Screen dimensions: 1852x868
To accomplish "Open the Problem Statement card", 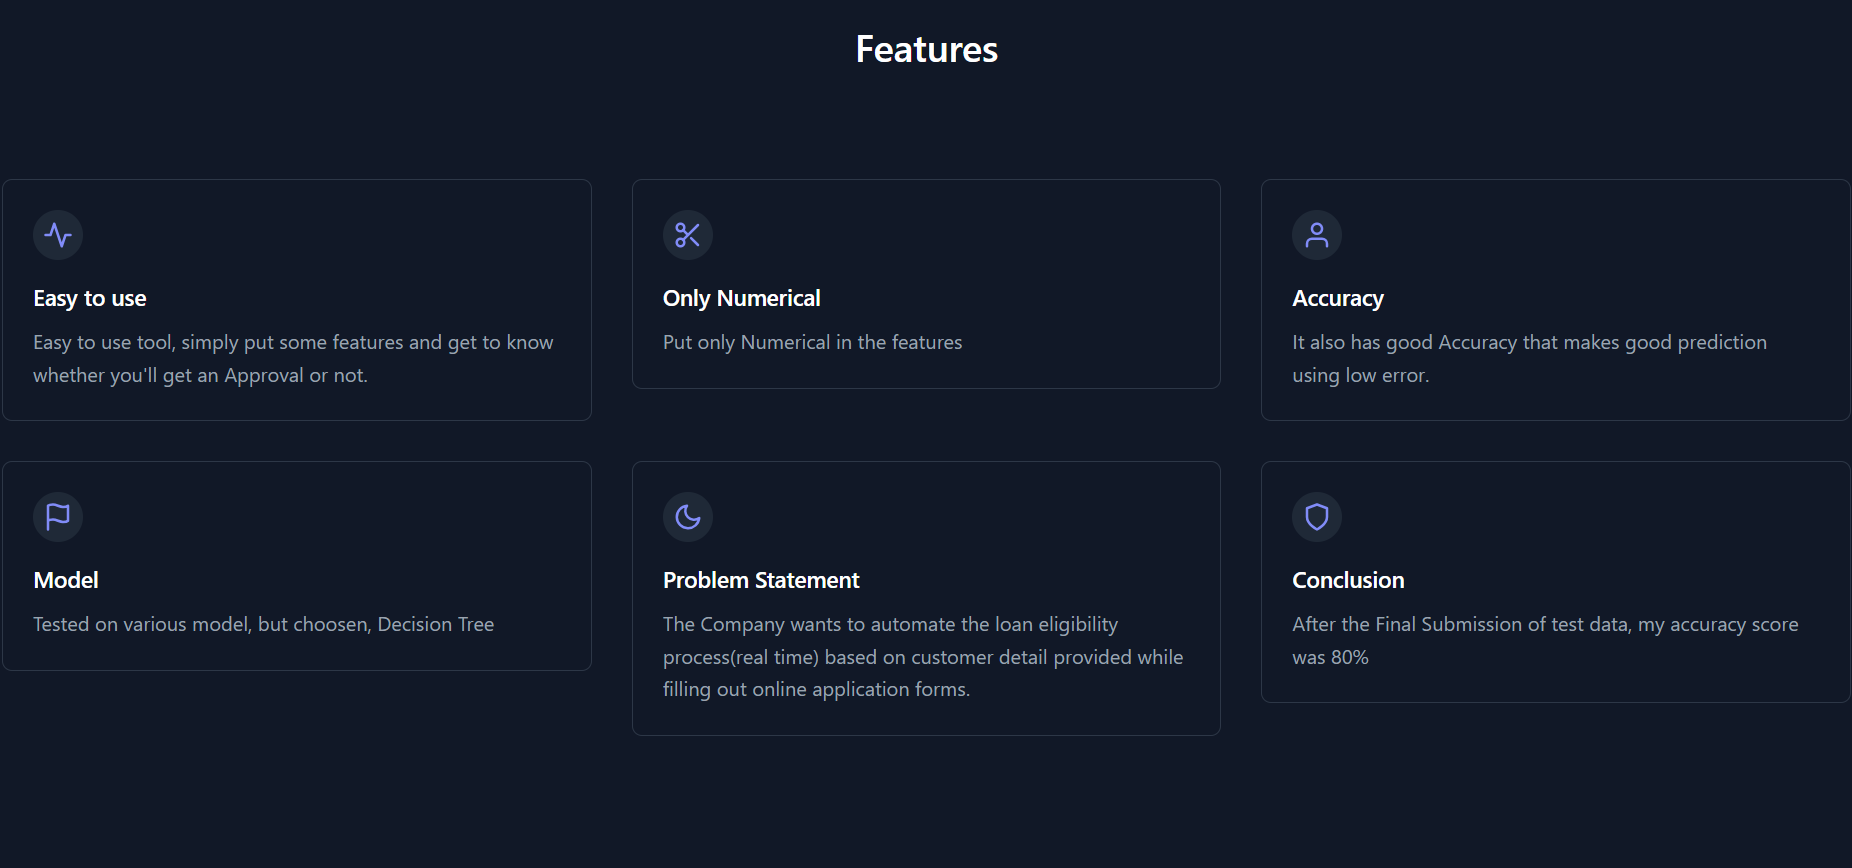I will pyautogui.click(x=925, y=597).
